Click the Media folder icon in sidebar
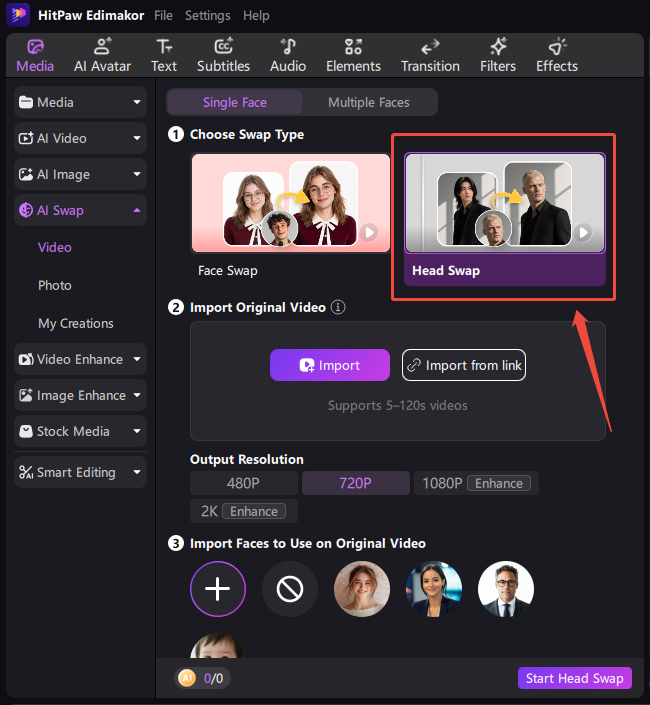This screenshot has height=705, width=650. 26,103
